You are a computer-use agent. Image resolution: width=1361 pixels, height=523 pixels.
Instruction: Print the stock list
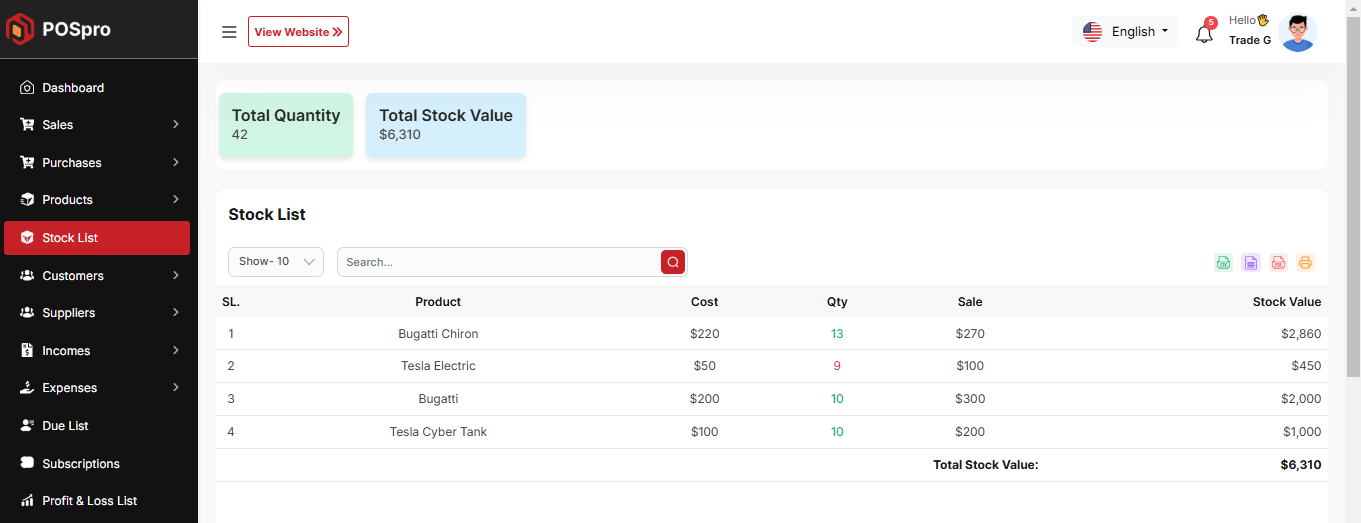point(1305,263)
